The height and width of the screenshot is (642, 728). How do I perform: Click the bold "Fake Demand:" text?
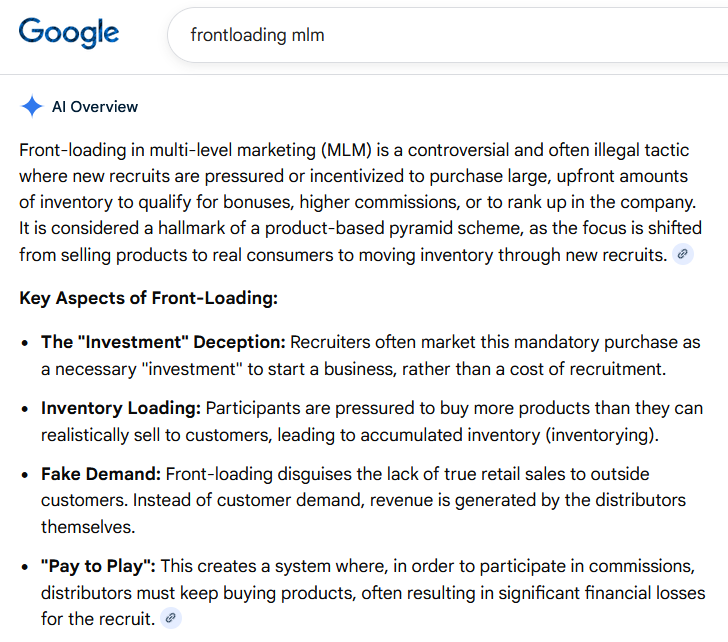[x=100, y=475]
